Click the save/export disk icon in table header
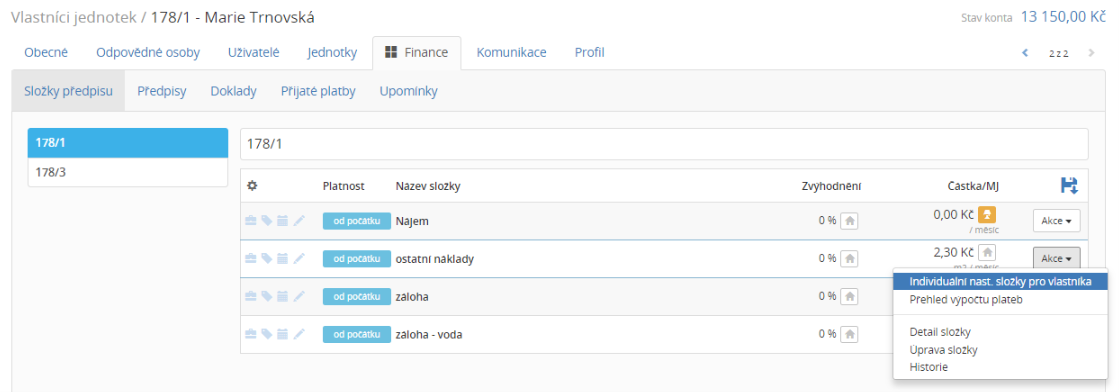This screenshot has height=392, width=1119. point(1068,185)
